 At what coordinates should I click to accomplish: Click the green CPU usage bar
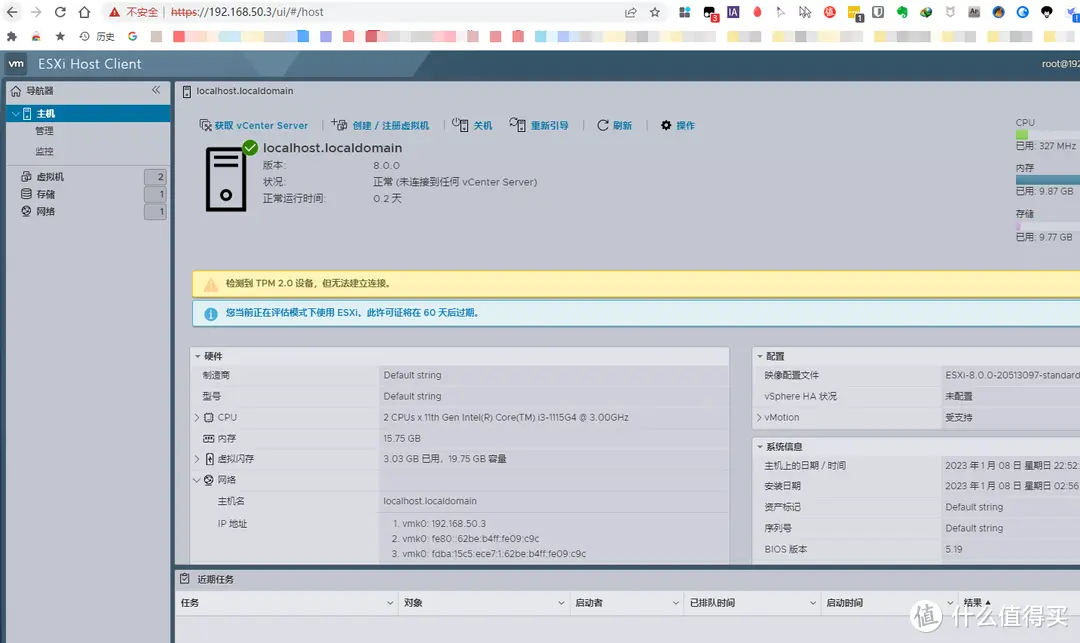tap(1021, 135)
